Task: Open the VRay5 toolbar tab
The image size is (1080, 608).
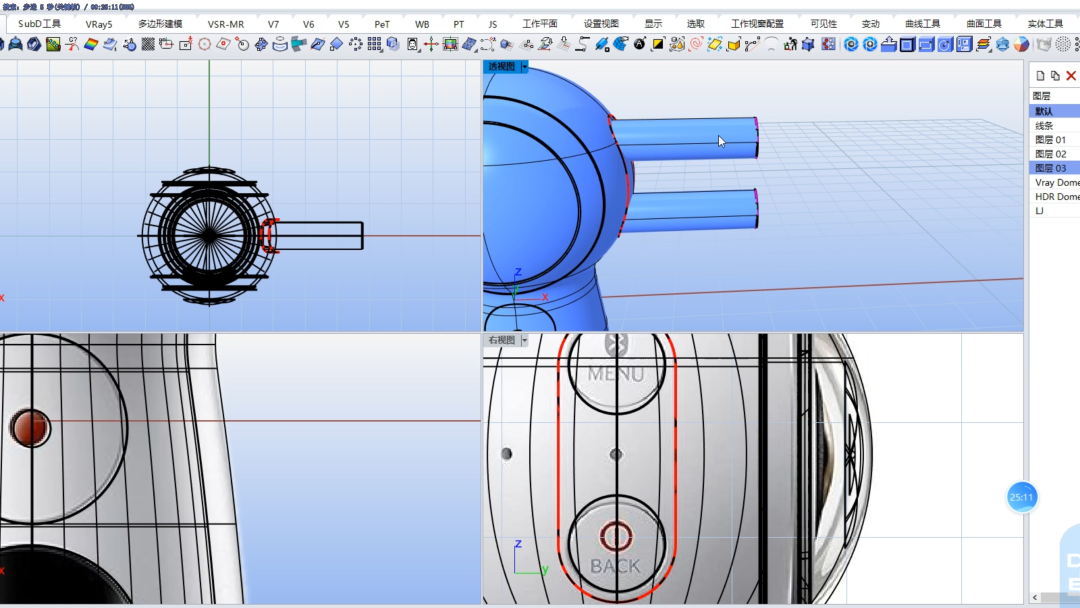Action: pyautogui.click(x=98, y=24)
